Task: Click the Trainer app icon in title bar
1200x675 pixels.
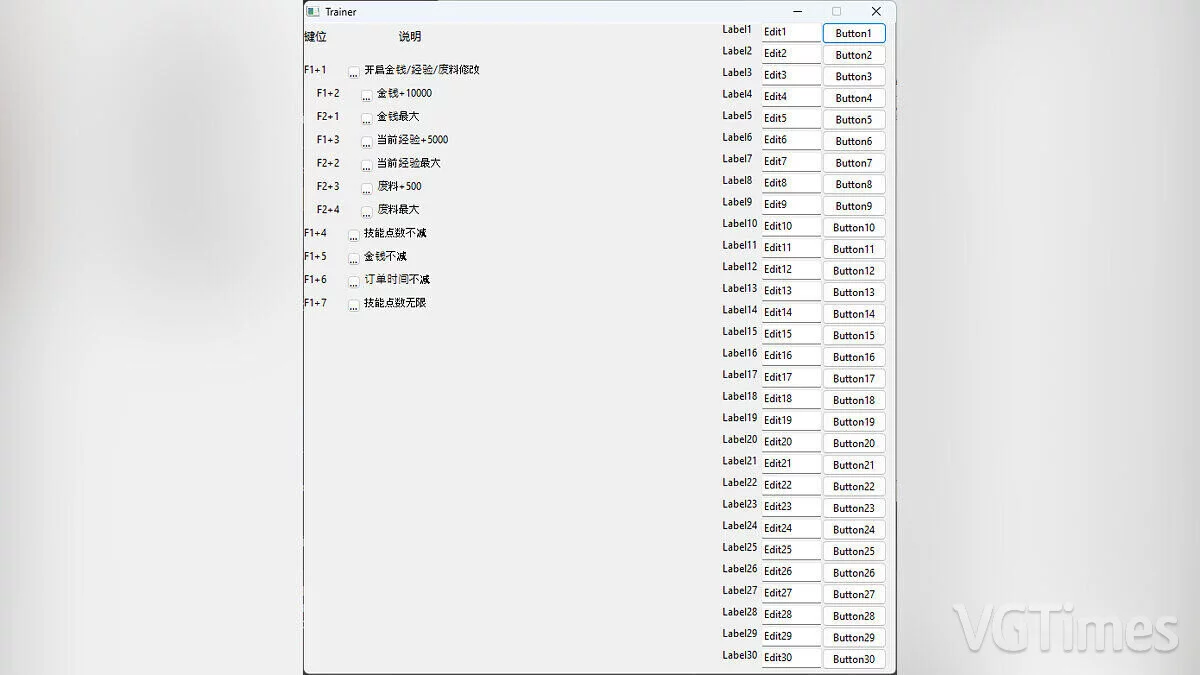Action: [x=313, y=12]
